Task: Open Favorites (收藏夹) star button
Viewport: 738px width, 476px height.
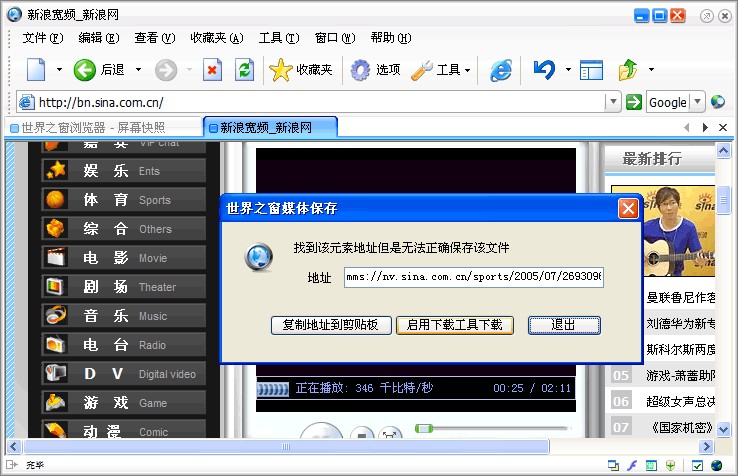Action: click(x=300, y=70)
